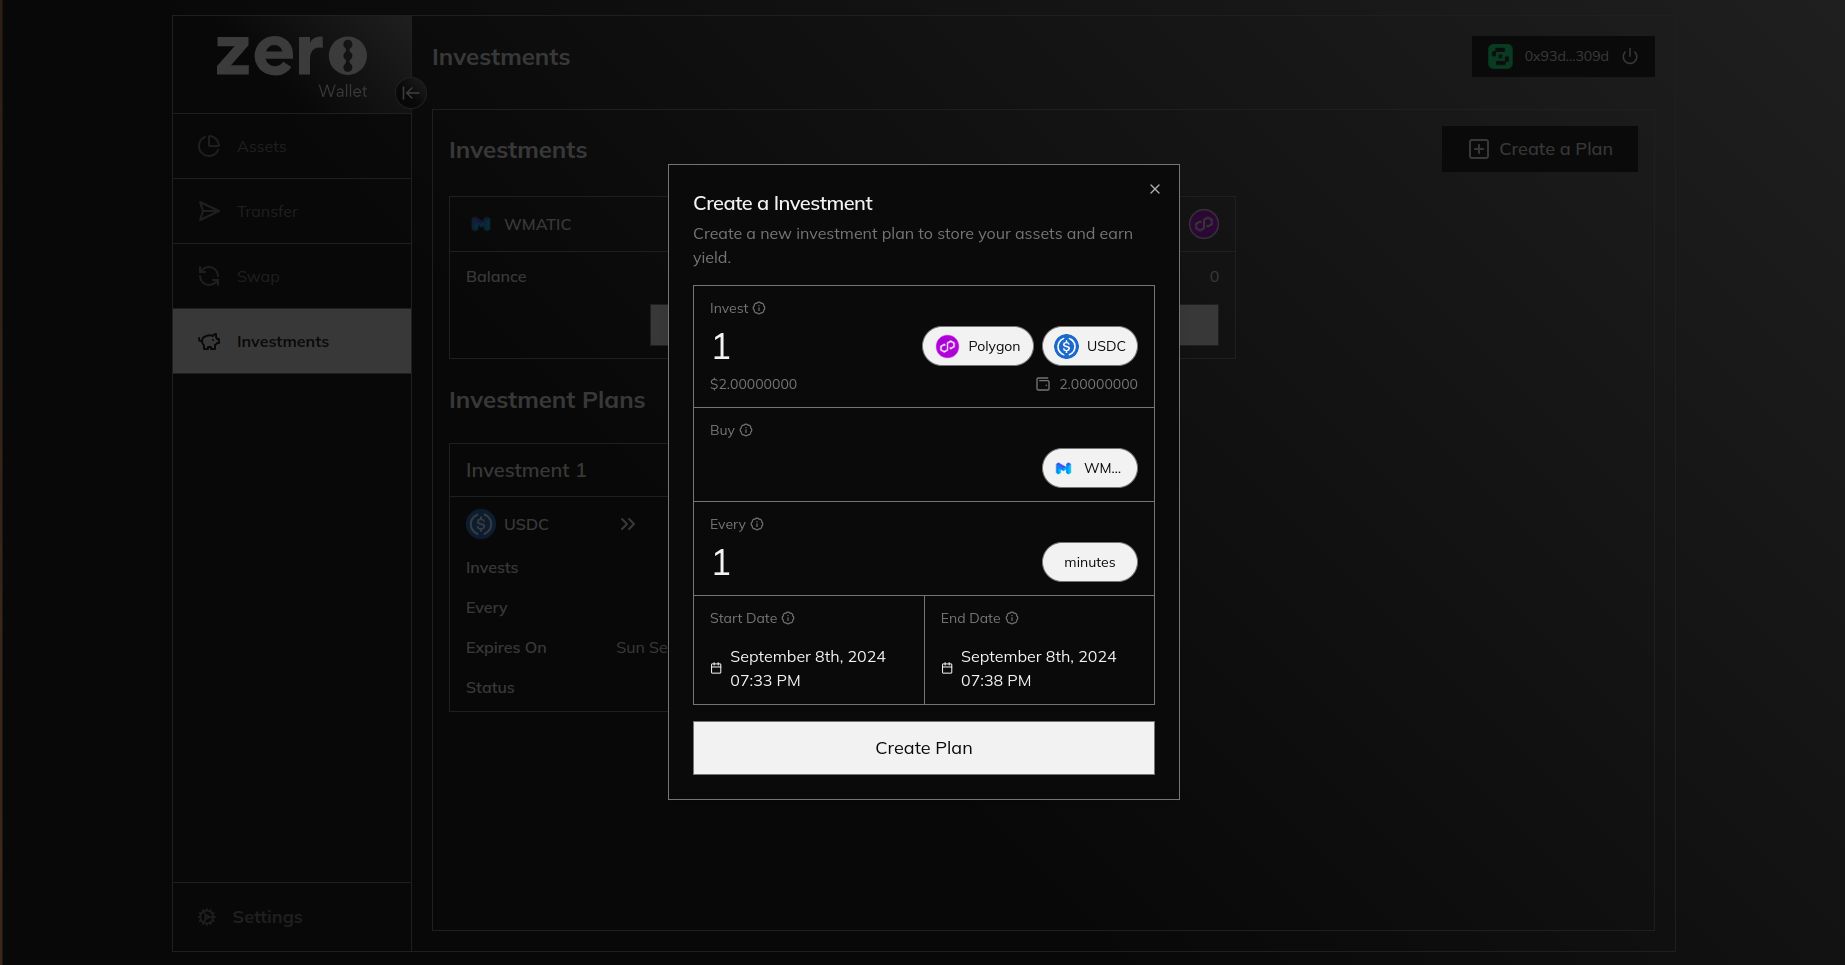The width and height of the screenshot is (1845, 965).
Task: Edit the Invest amount field
Action: pos(810,346)
